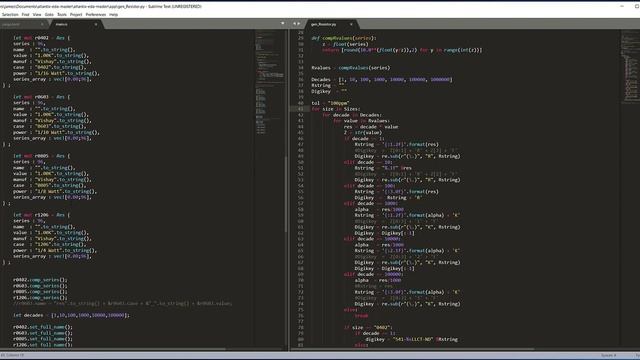Open the Find menu
This screenshot has width=640, height=360.
pyautogui.click(x=25, y=14)
